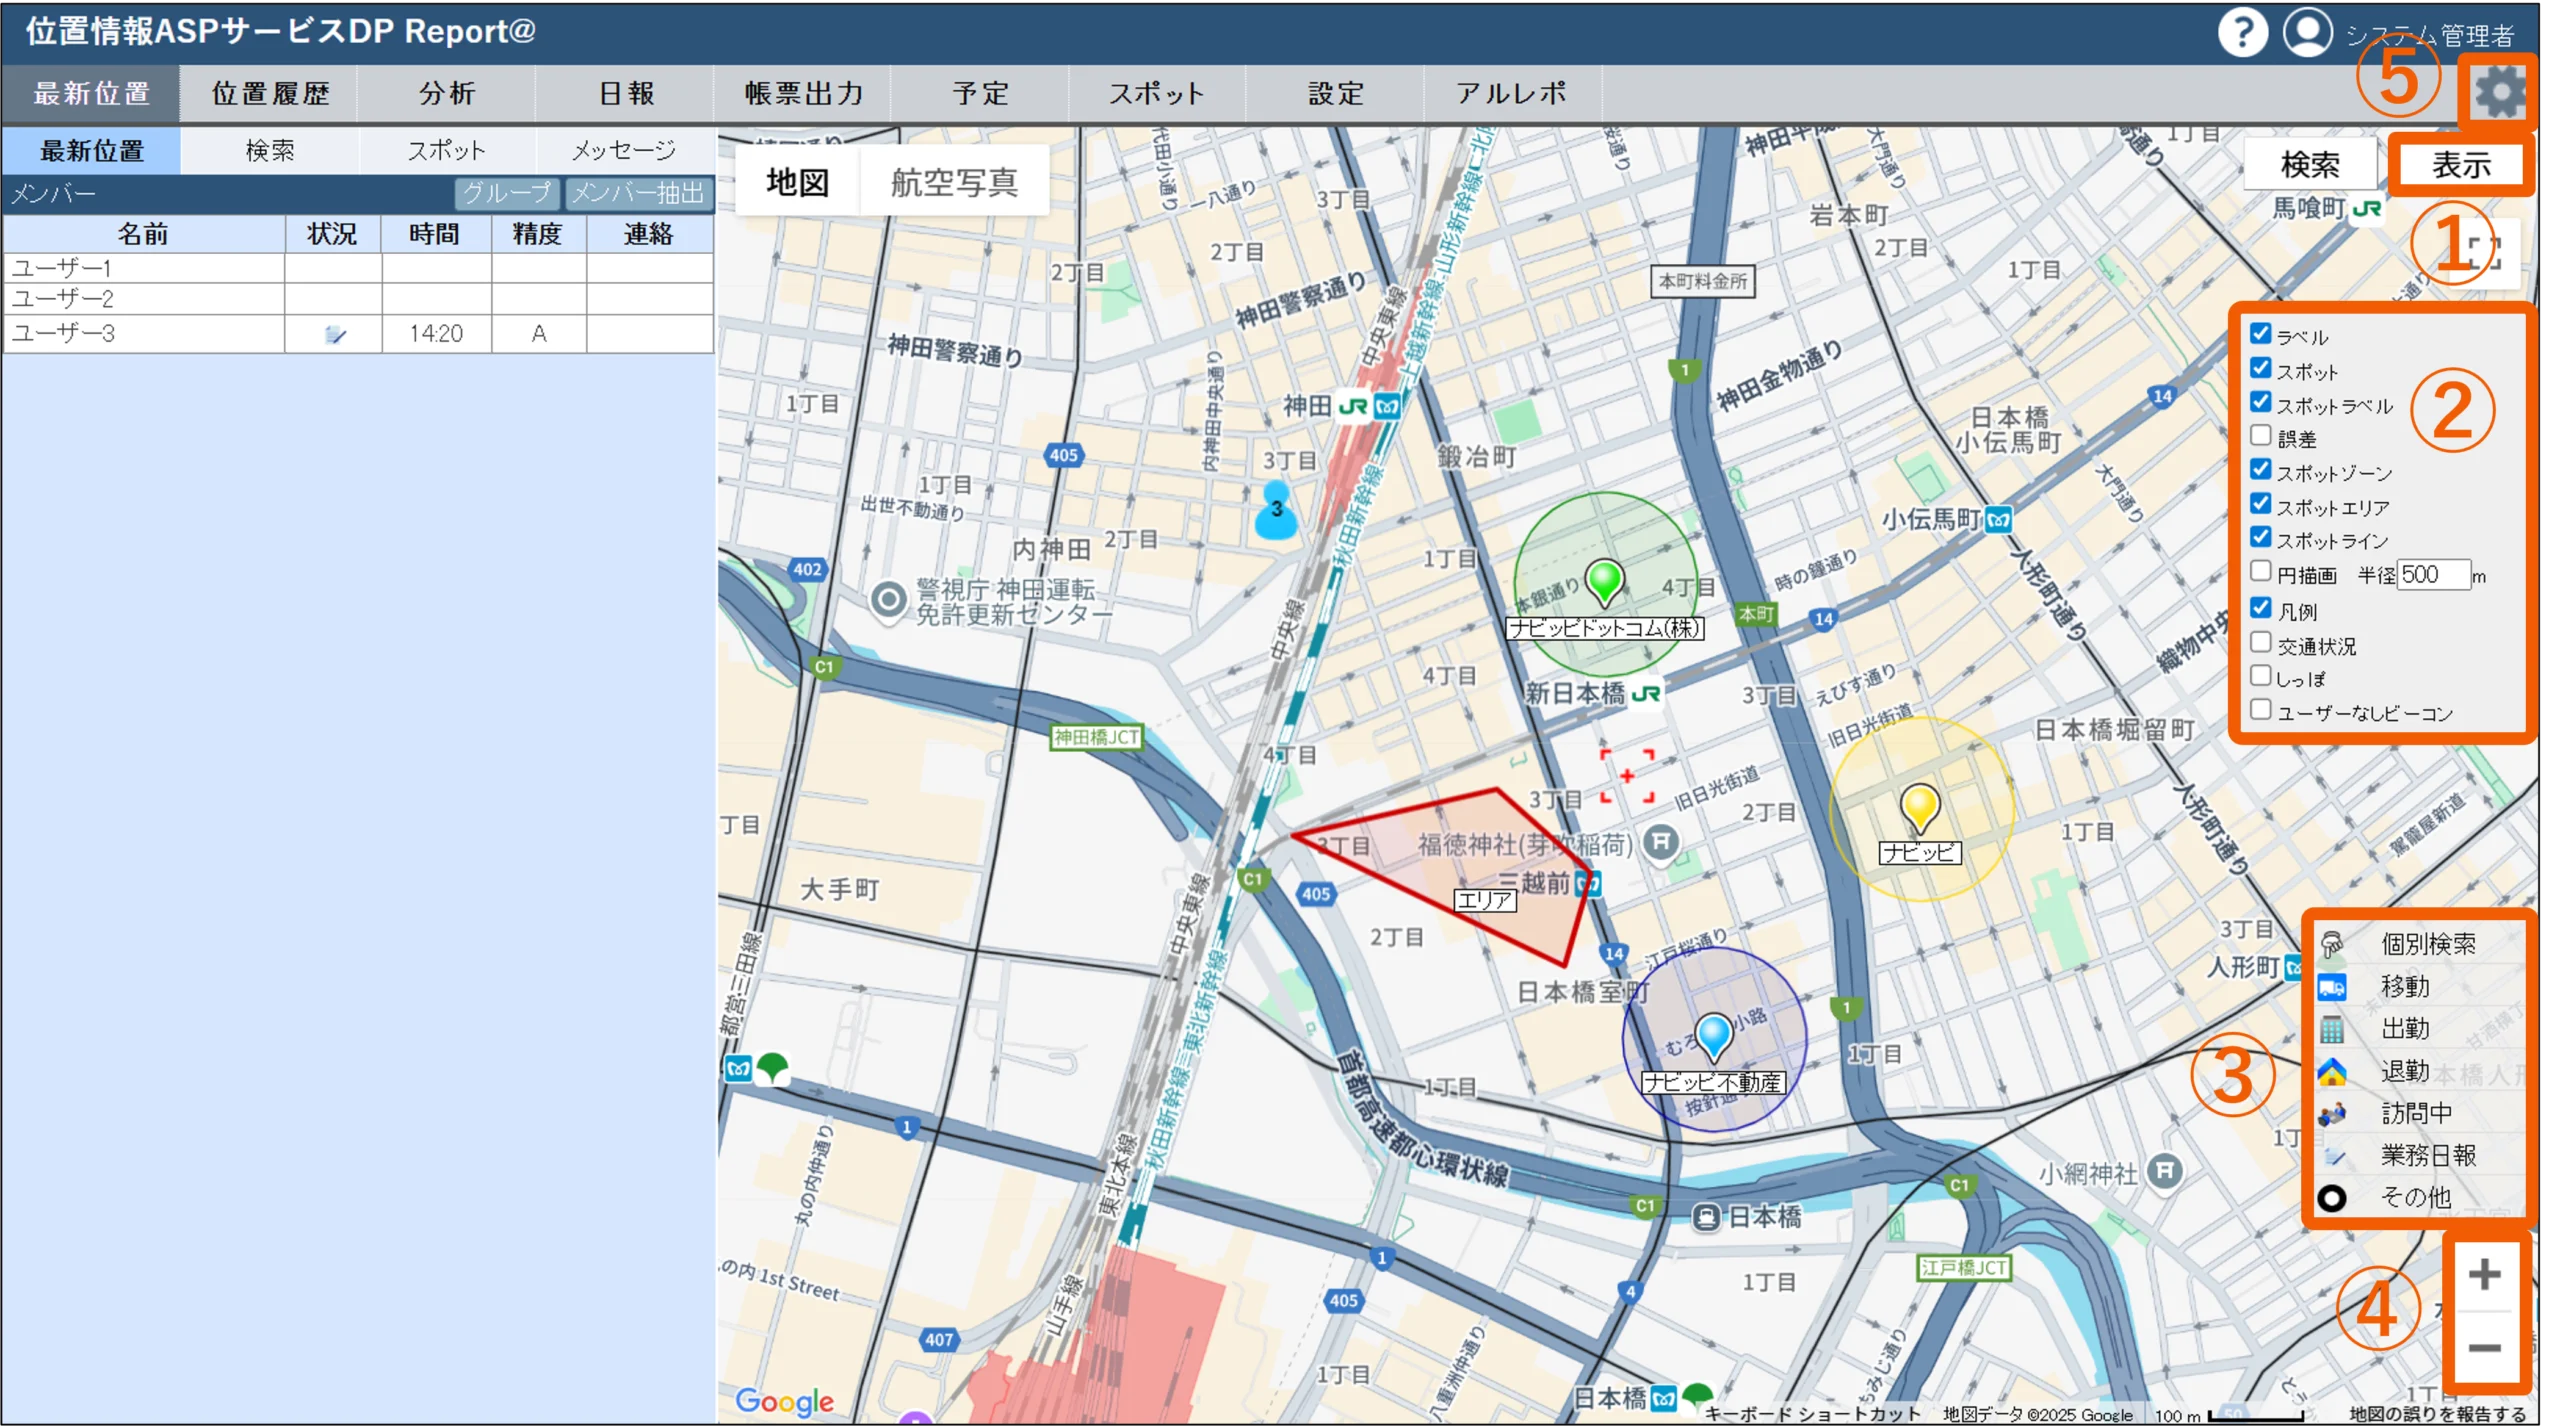2560x1426 pixels.
Task: Click the 訪問中 legend icon
Action: 2330,1113
